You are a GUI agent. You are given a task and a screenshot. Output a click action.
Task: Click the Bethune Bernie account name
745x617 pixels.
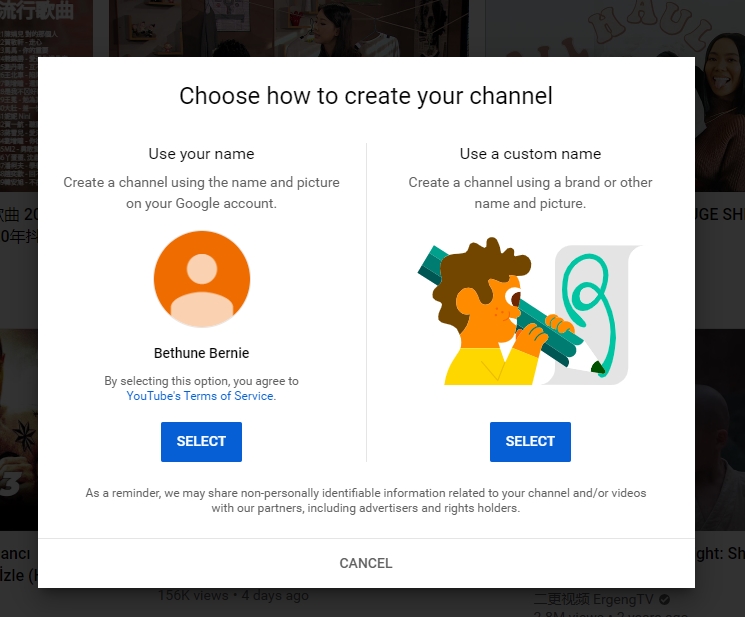click(x=201, y=353)
